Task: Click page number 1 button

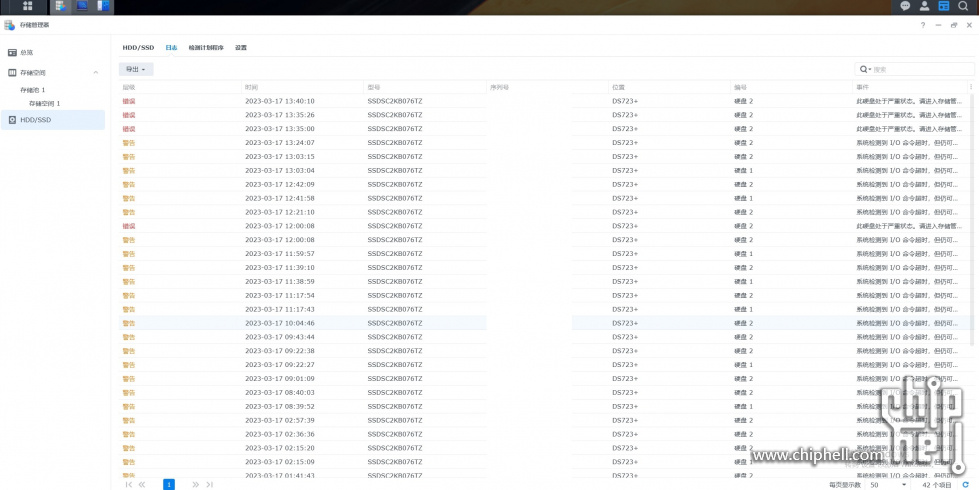Action: coord(169,484)
